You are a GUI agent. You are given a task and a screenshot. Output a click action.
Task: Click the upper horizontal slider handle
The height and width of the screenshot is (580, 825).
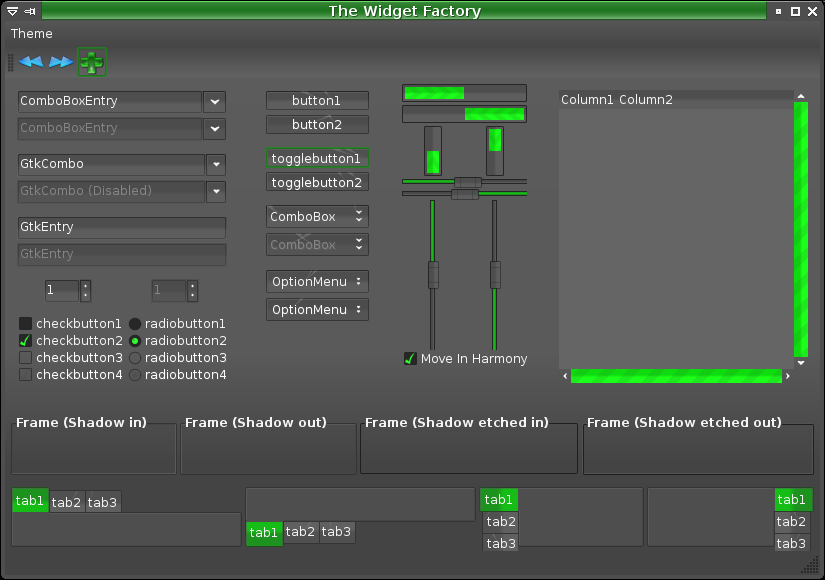[468, 182]
